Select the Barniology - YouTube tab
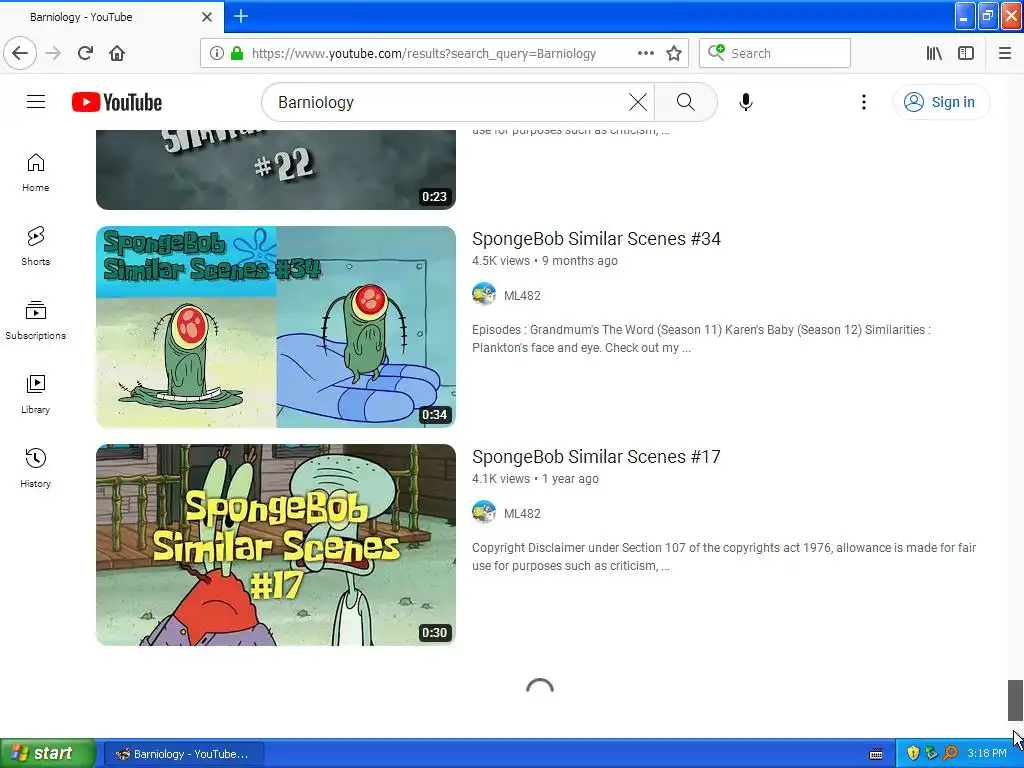Viewport: 1024px width, 768px height. click(x=111, y=16)
